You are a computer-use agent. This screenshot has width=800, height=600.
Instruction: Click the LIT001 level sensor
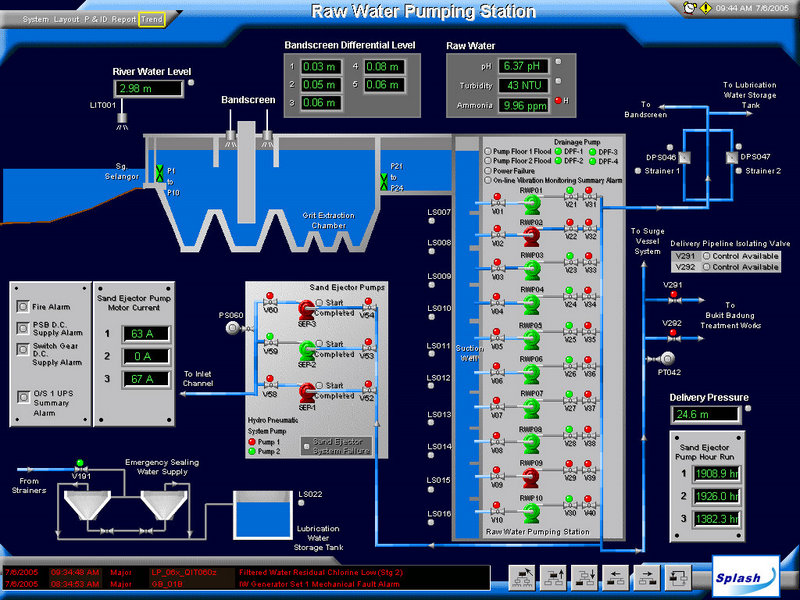click(122, 120)
